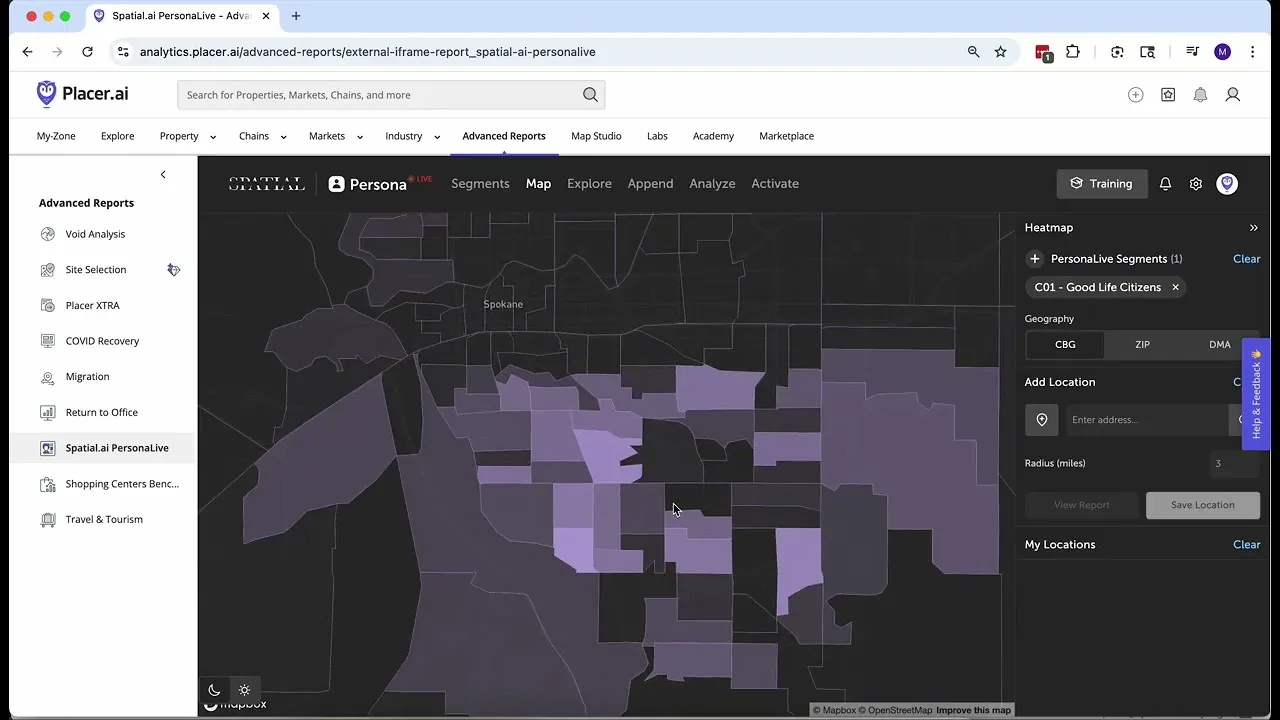Click the premium tag icon beside Site Selection
The width and height of the screenshot is (1280, 720).
174,270
